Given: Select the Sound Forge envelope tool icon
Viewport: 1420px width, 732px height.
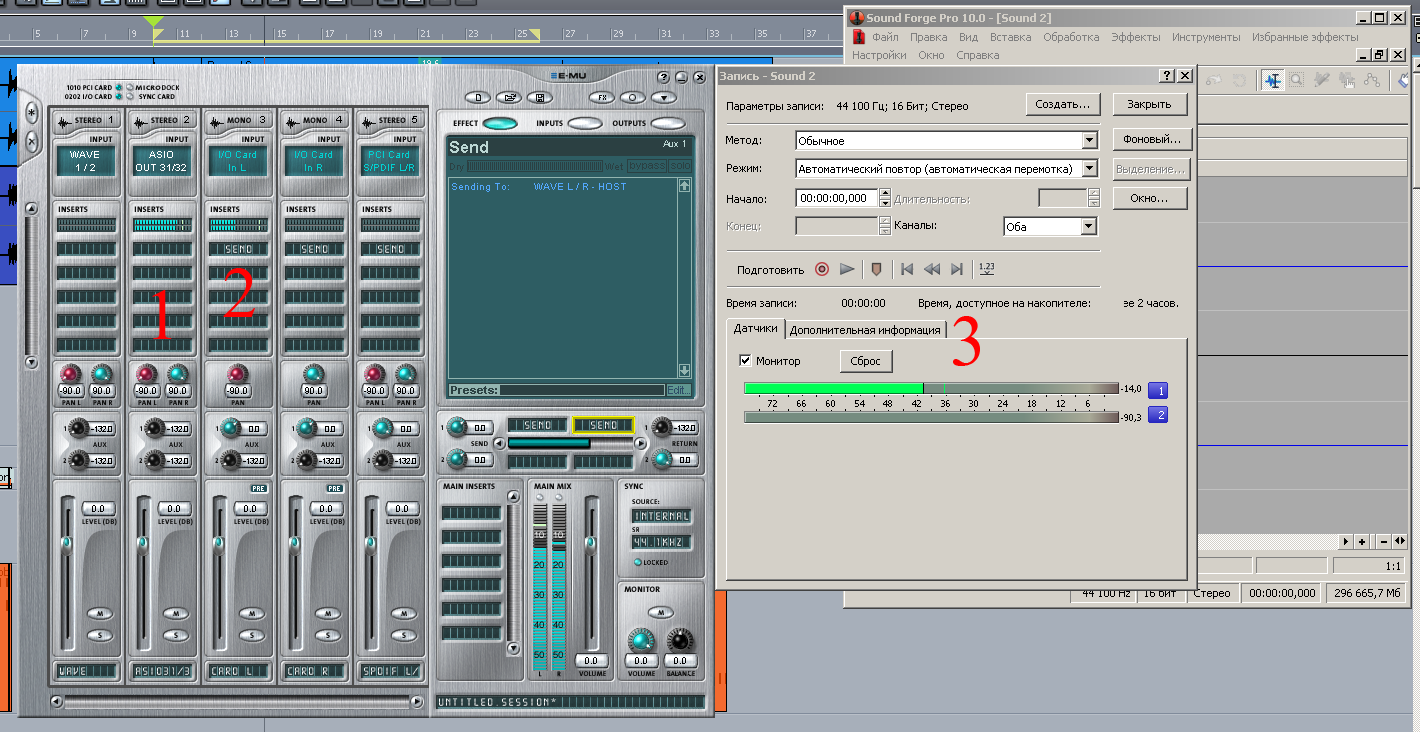Looking at the screenshot, I should click(1372, 80).
